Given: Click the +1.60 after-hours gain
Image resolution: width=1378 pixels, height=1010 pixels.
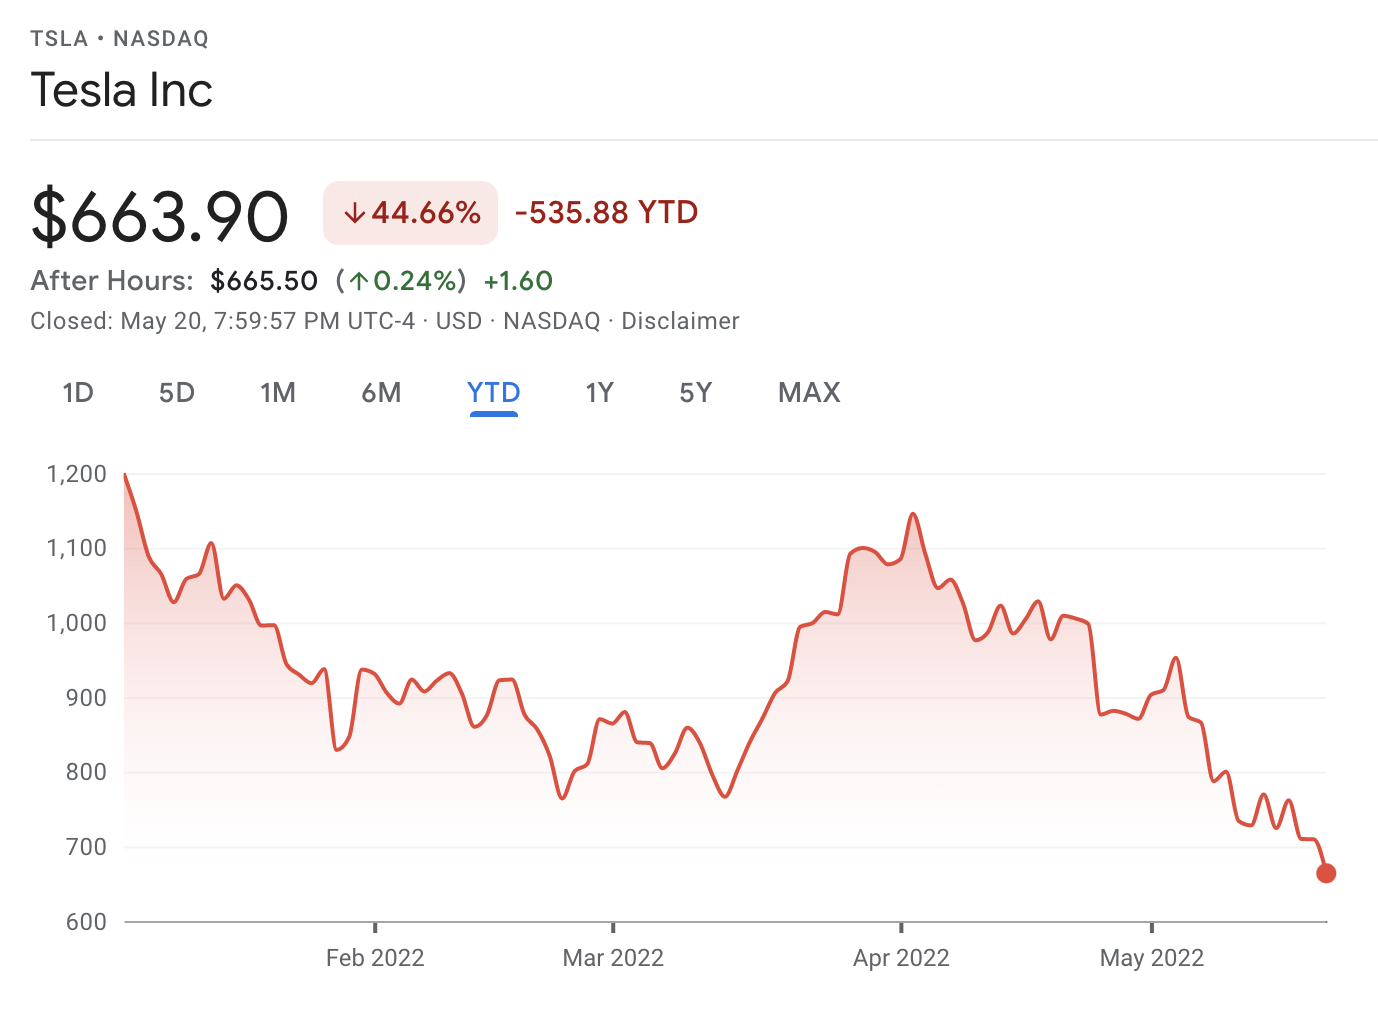Looking at the screenshot, I should [x=518, y=281].
